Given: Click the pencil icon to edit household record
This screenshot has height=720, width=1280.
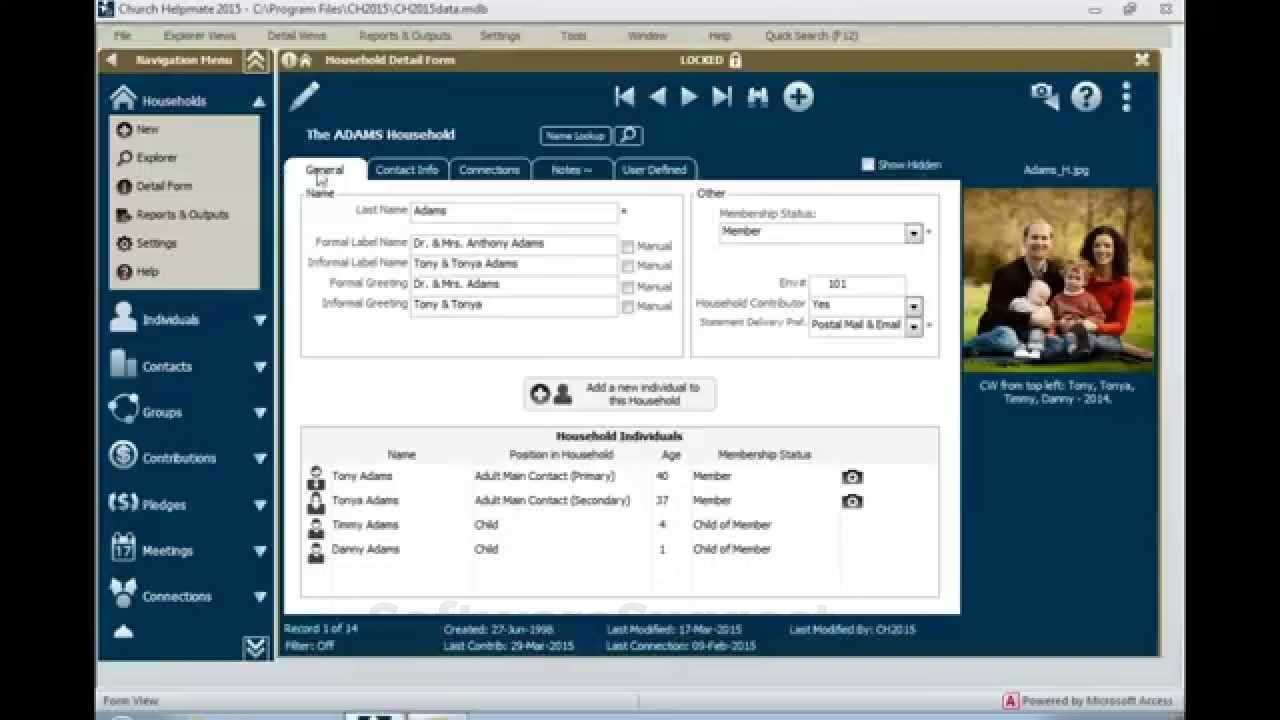Looking at the screenshot, I should 306,95.
